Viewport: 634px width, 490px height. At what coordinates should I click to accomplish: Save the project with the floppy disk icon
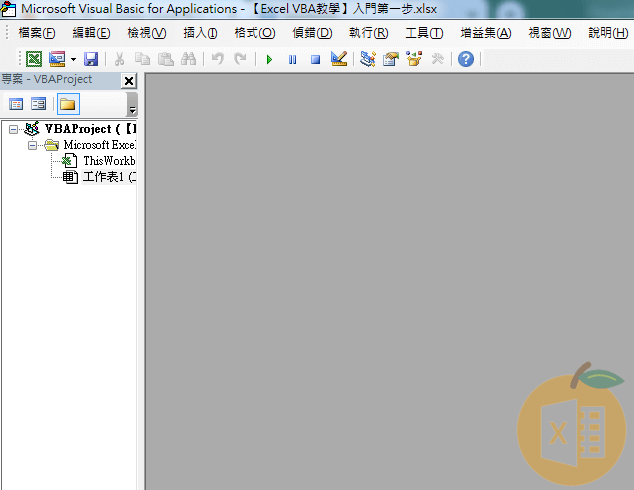tap(91, 59)
